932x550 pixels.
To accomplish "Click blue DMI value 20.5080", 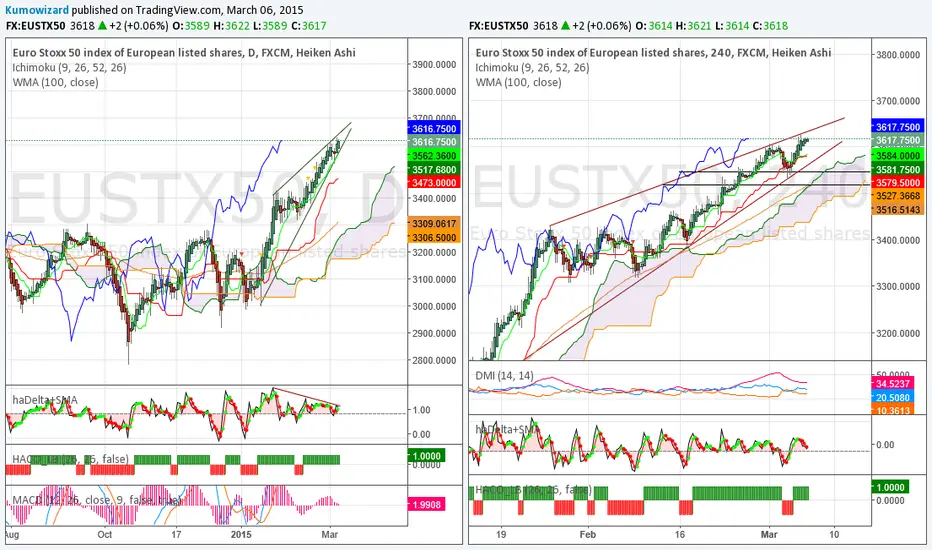I will (893, 397).
